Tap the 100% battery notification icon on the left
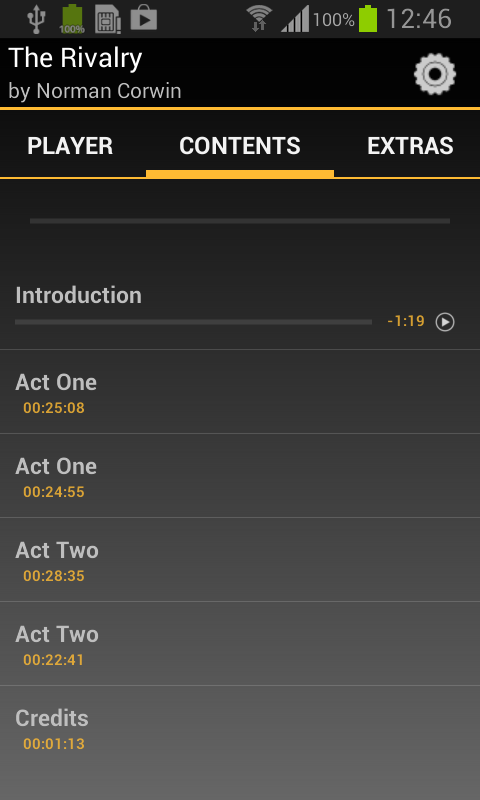 (x=72, y=19)
